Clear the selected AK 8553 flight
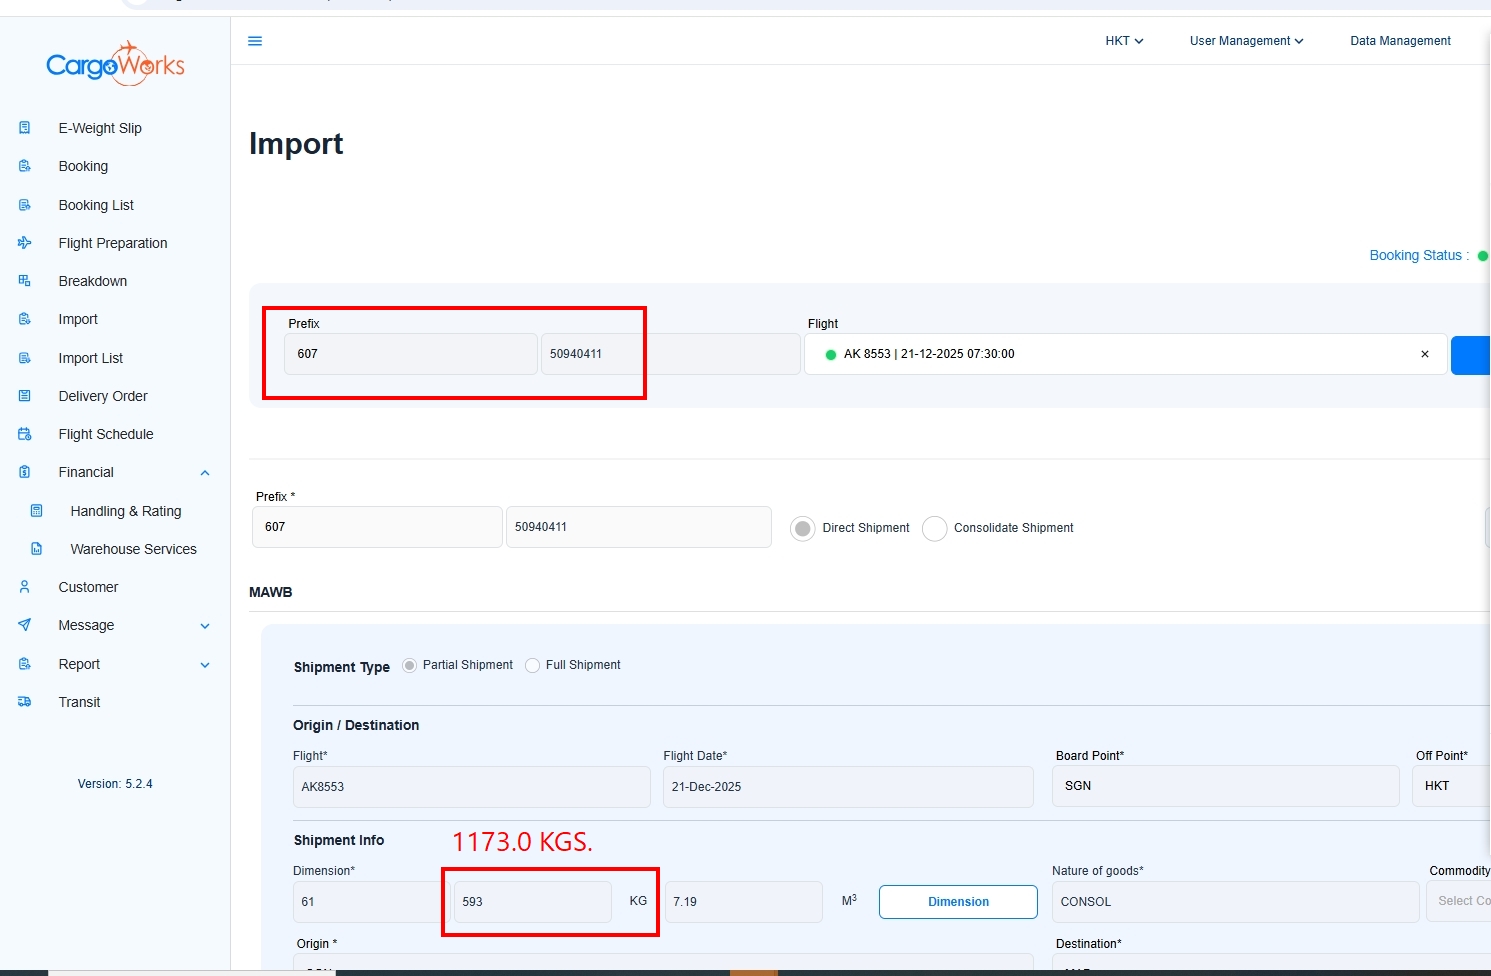This screenshot has width=1491, height=976. (1425, 354)
